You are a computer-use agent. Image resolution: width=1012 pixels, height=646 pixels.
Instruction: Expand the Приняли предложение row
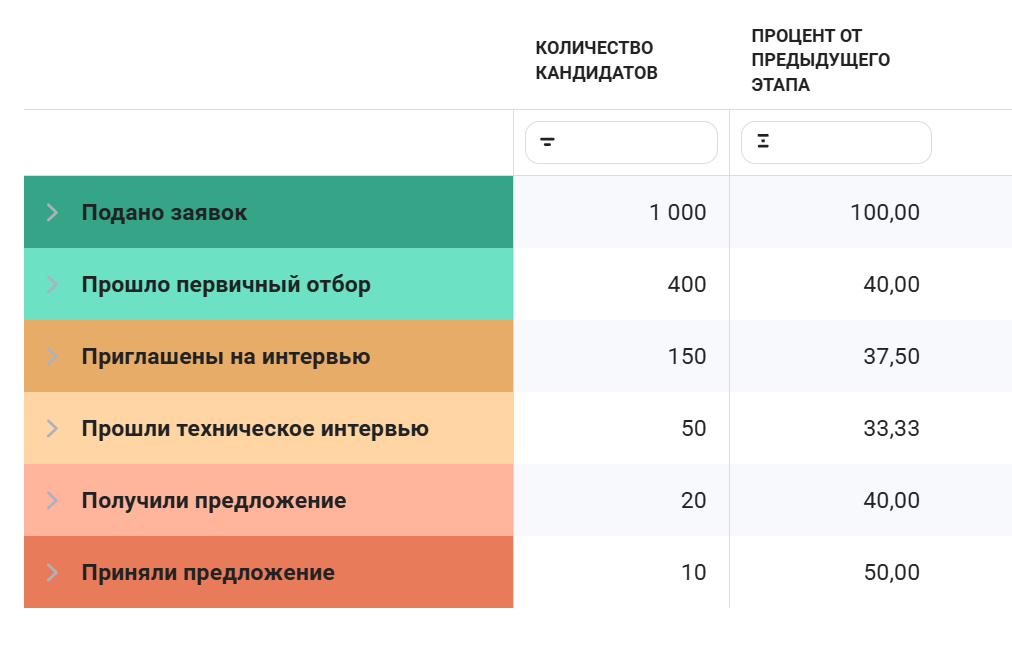(x=52, y=572)
